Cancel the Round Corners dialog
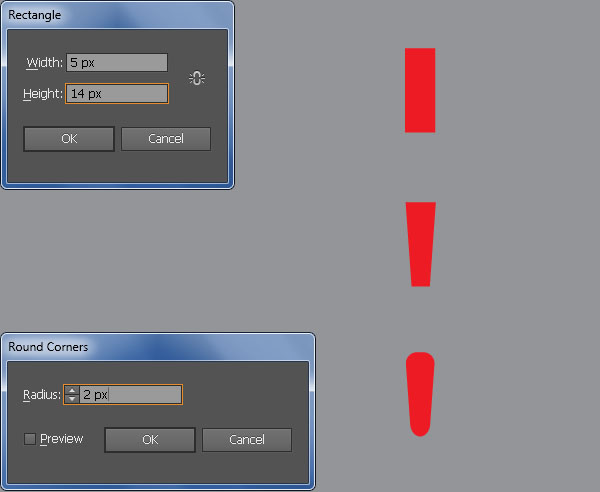Screen dimensions: 600x492 [x=247, y=440]
